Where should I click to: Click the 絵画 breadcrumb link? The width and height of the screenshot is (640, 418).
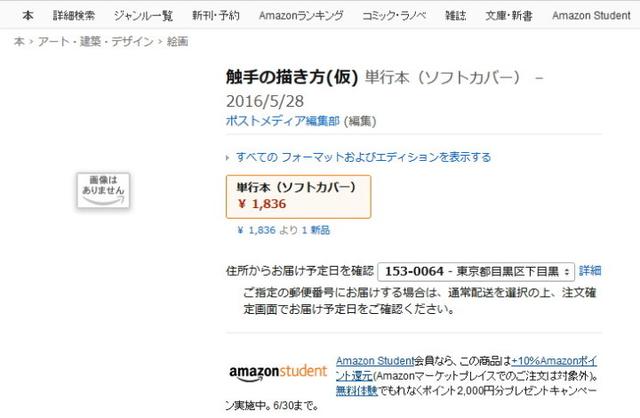[x=175, y=41]
